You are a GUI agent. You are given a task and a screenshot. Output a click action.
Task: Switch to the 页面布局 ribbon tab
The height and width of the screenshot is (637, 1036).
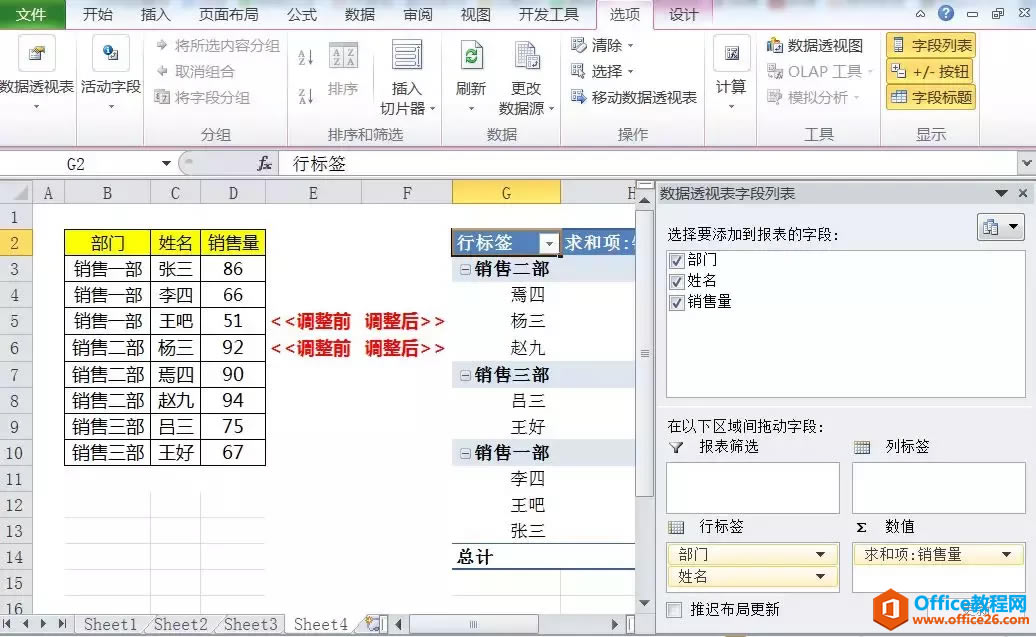[229, 14]
